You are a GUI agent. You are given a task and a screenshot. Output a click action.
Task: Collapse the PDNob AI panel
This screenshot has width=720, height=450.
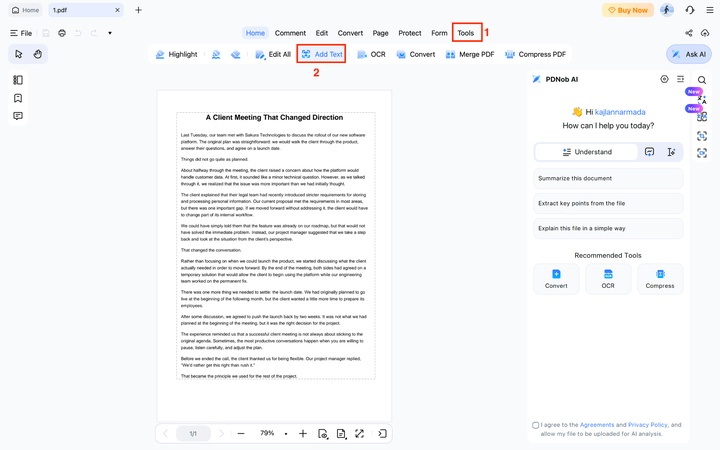pyautogui.click(x=681, y=79)
